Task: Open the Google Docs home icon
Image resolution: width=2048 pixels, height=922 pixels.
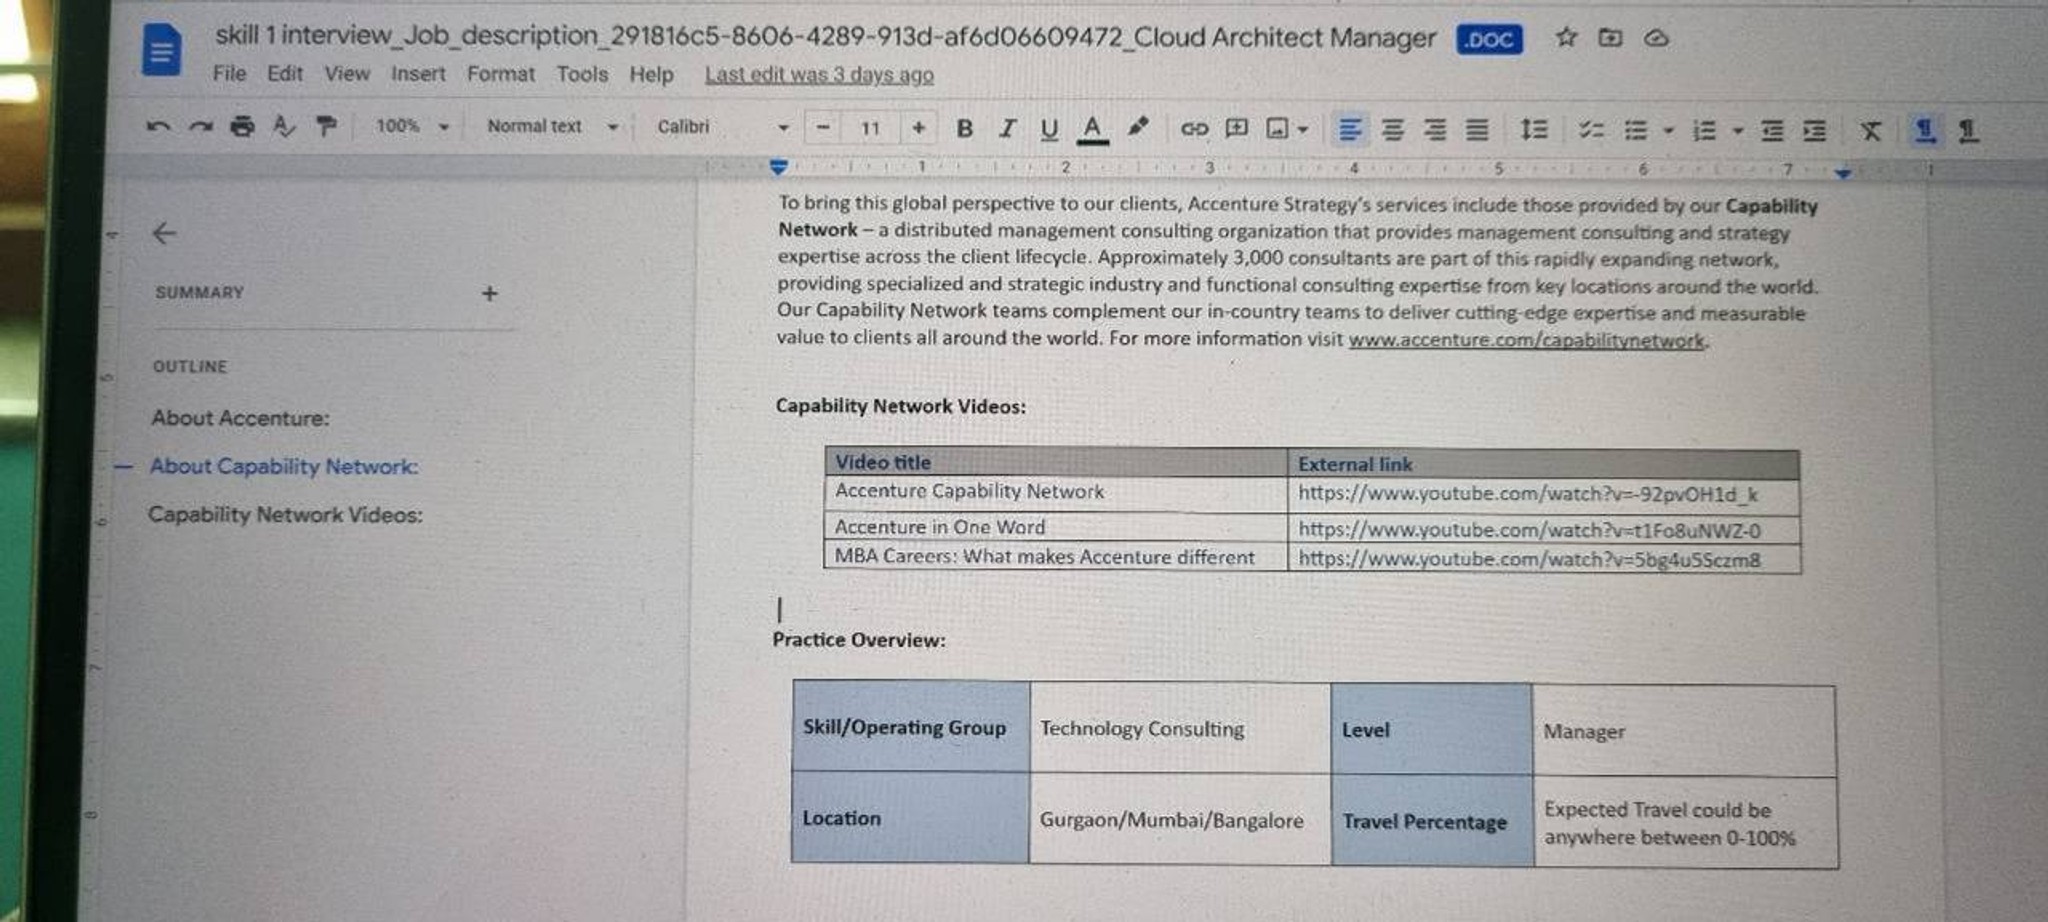Action: click(161, 50)
